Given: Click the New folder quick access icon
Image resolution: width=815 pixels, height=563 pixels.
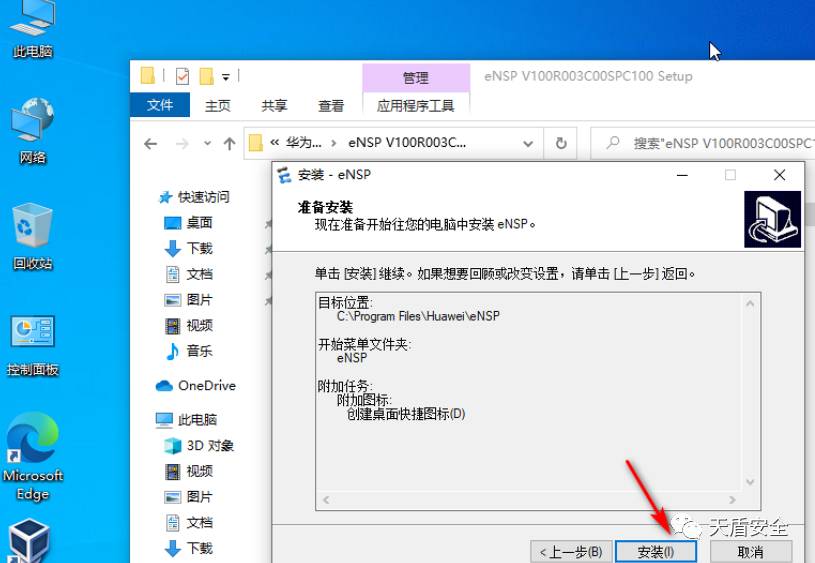Looking at the screenshot, I should pos(207,76).
